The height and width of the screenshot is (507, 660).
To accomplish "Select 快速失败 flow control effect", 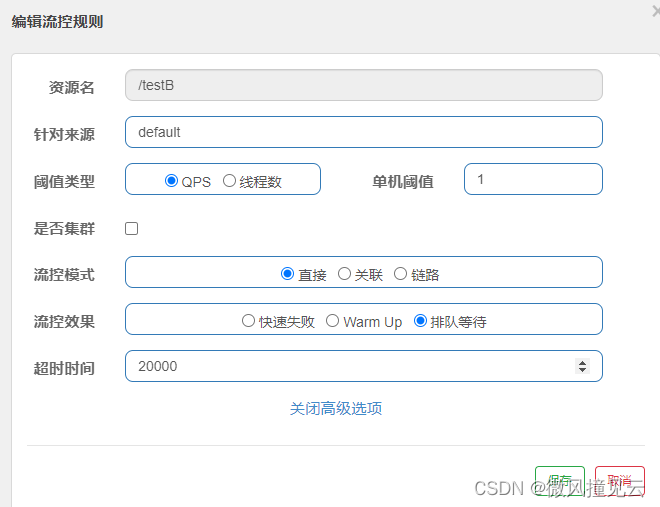I will tap(248, 321).
